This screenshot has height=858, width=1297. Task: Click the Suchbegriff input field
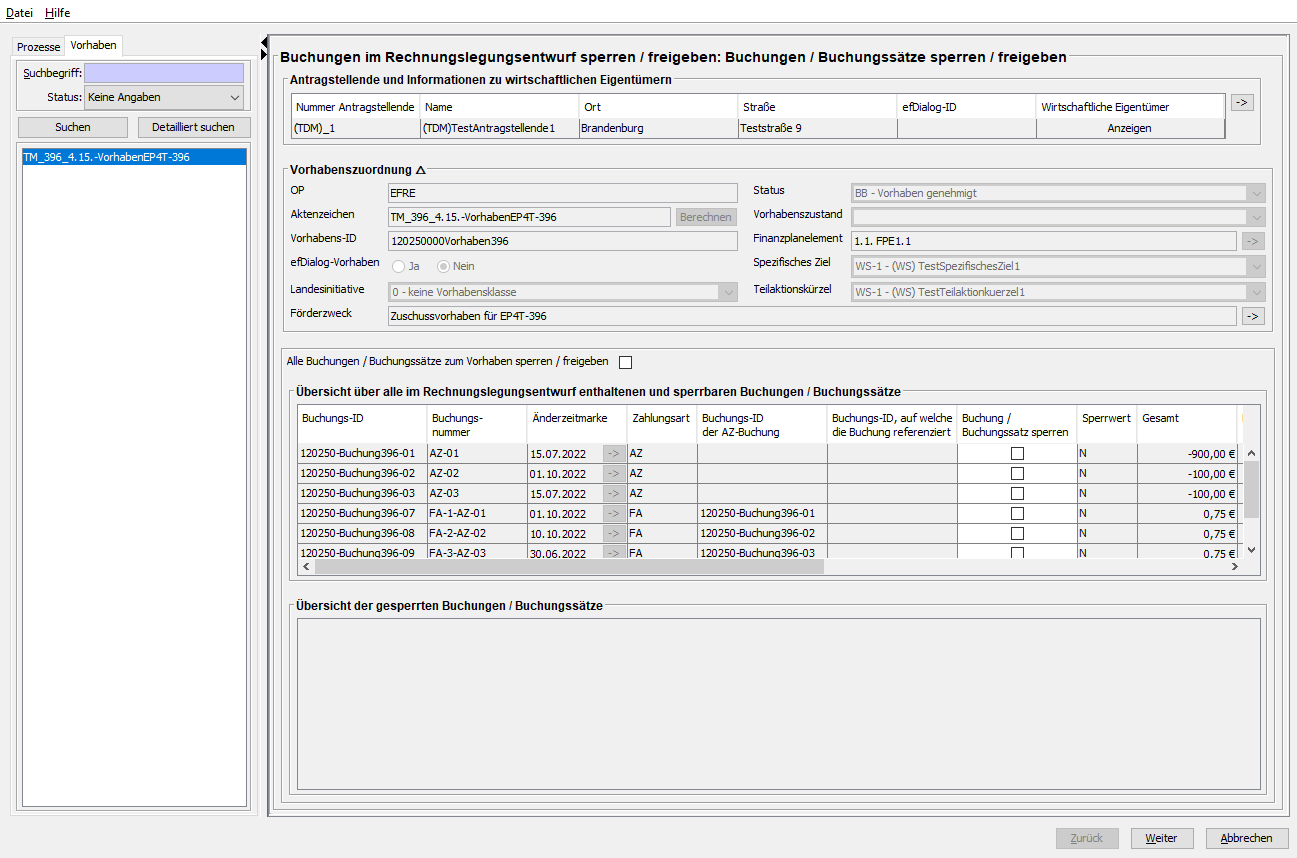(164, 73)
